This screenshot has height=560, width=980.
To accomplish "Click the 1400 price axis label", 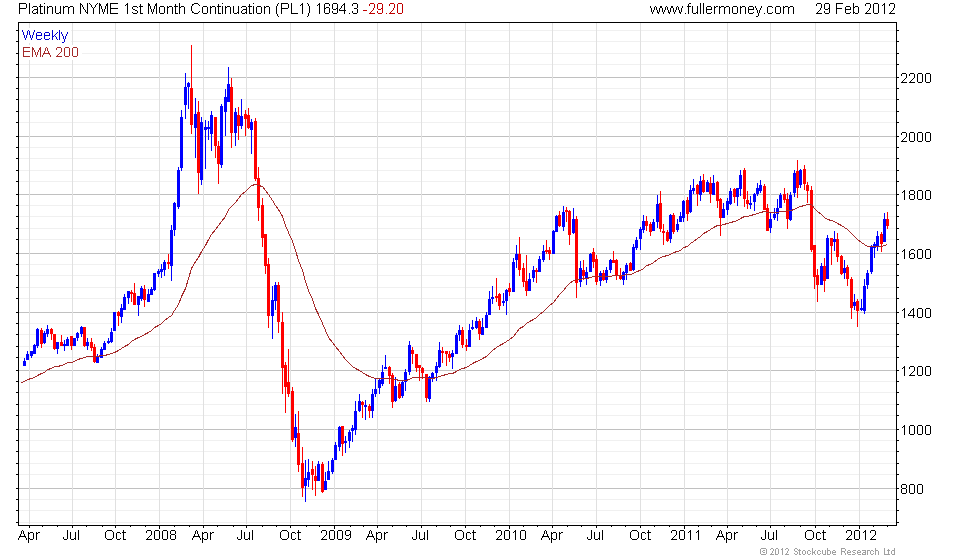I will [x=916, y=312].
